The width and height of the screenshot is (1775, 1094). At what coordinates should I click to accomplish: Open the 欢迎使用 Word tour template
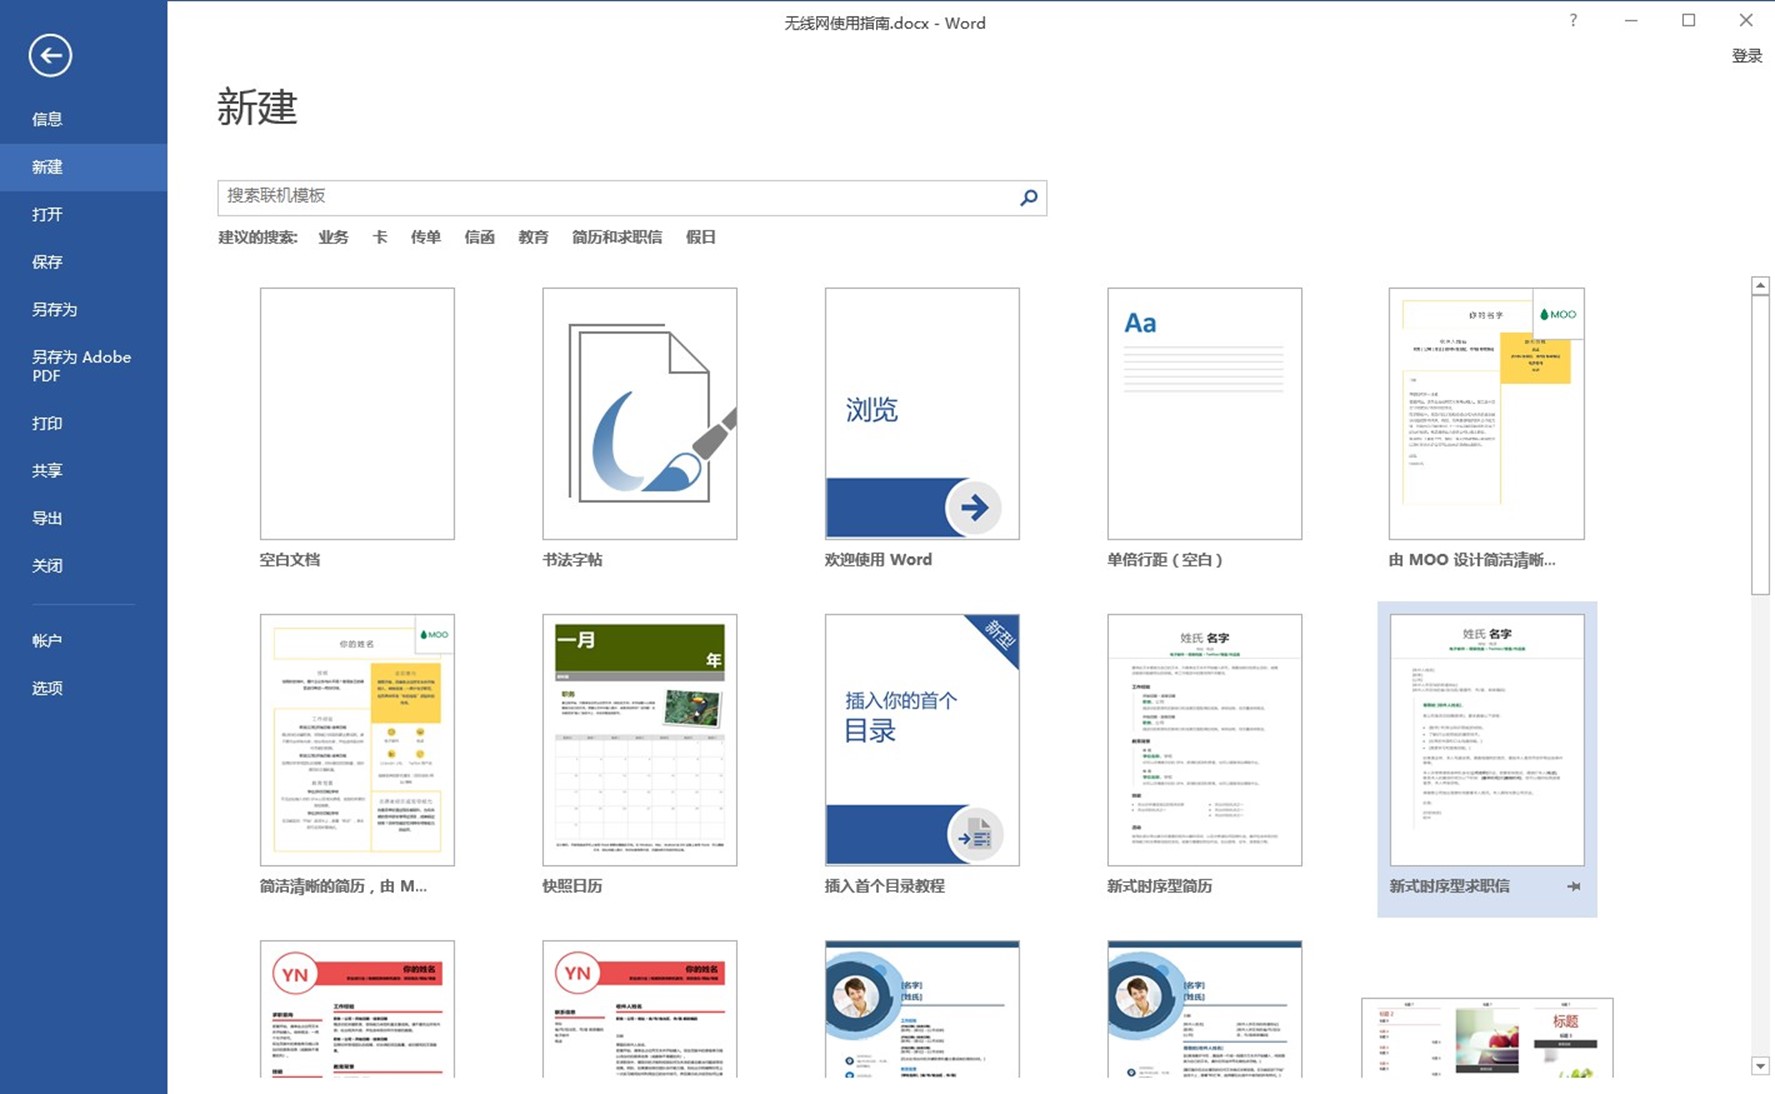pos(922,414)
